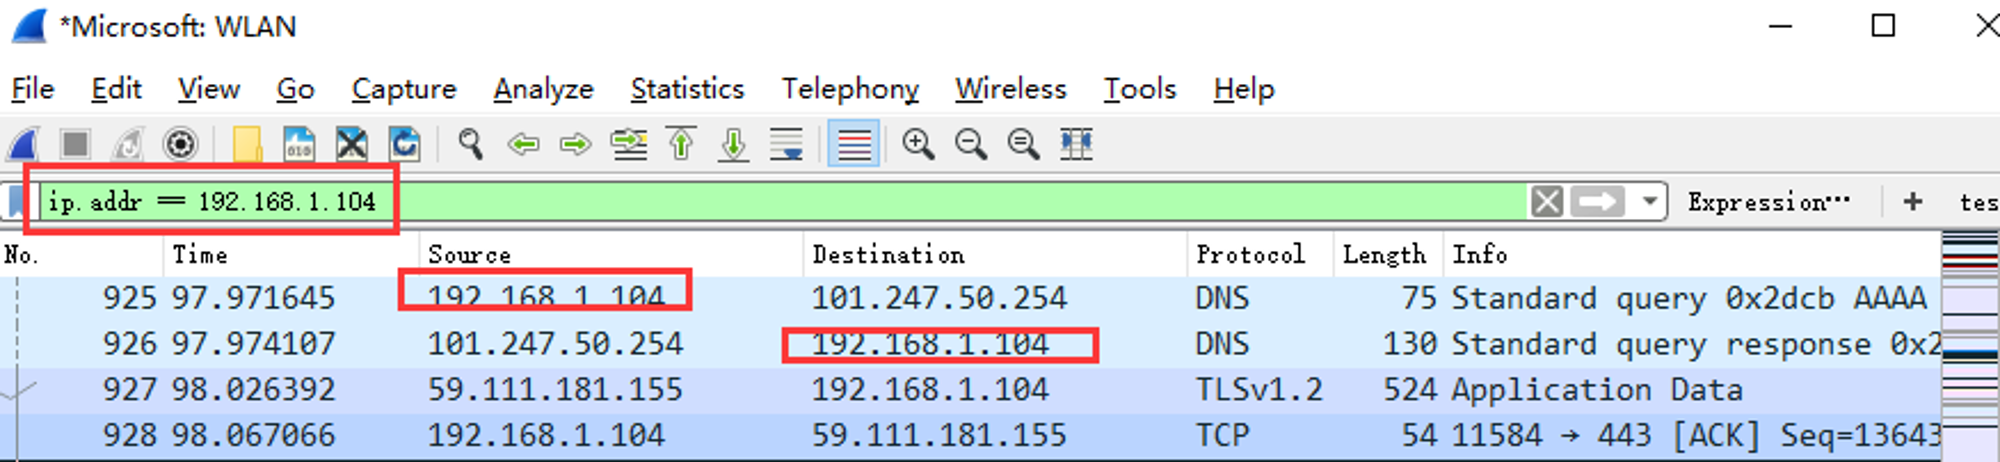
Task: Sort by the Info column header
Action: 1691,255
